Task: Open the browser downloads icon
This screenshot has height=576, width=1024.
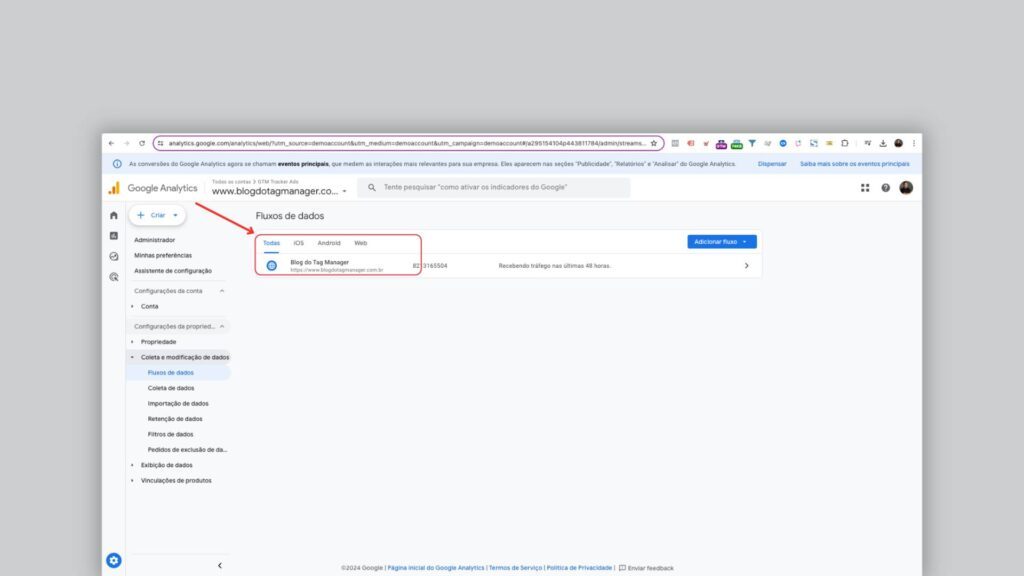Action: point(883,143)
